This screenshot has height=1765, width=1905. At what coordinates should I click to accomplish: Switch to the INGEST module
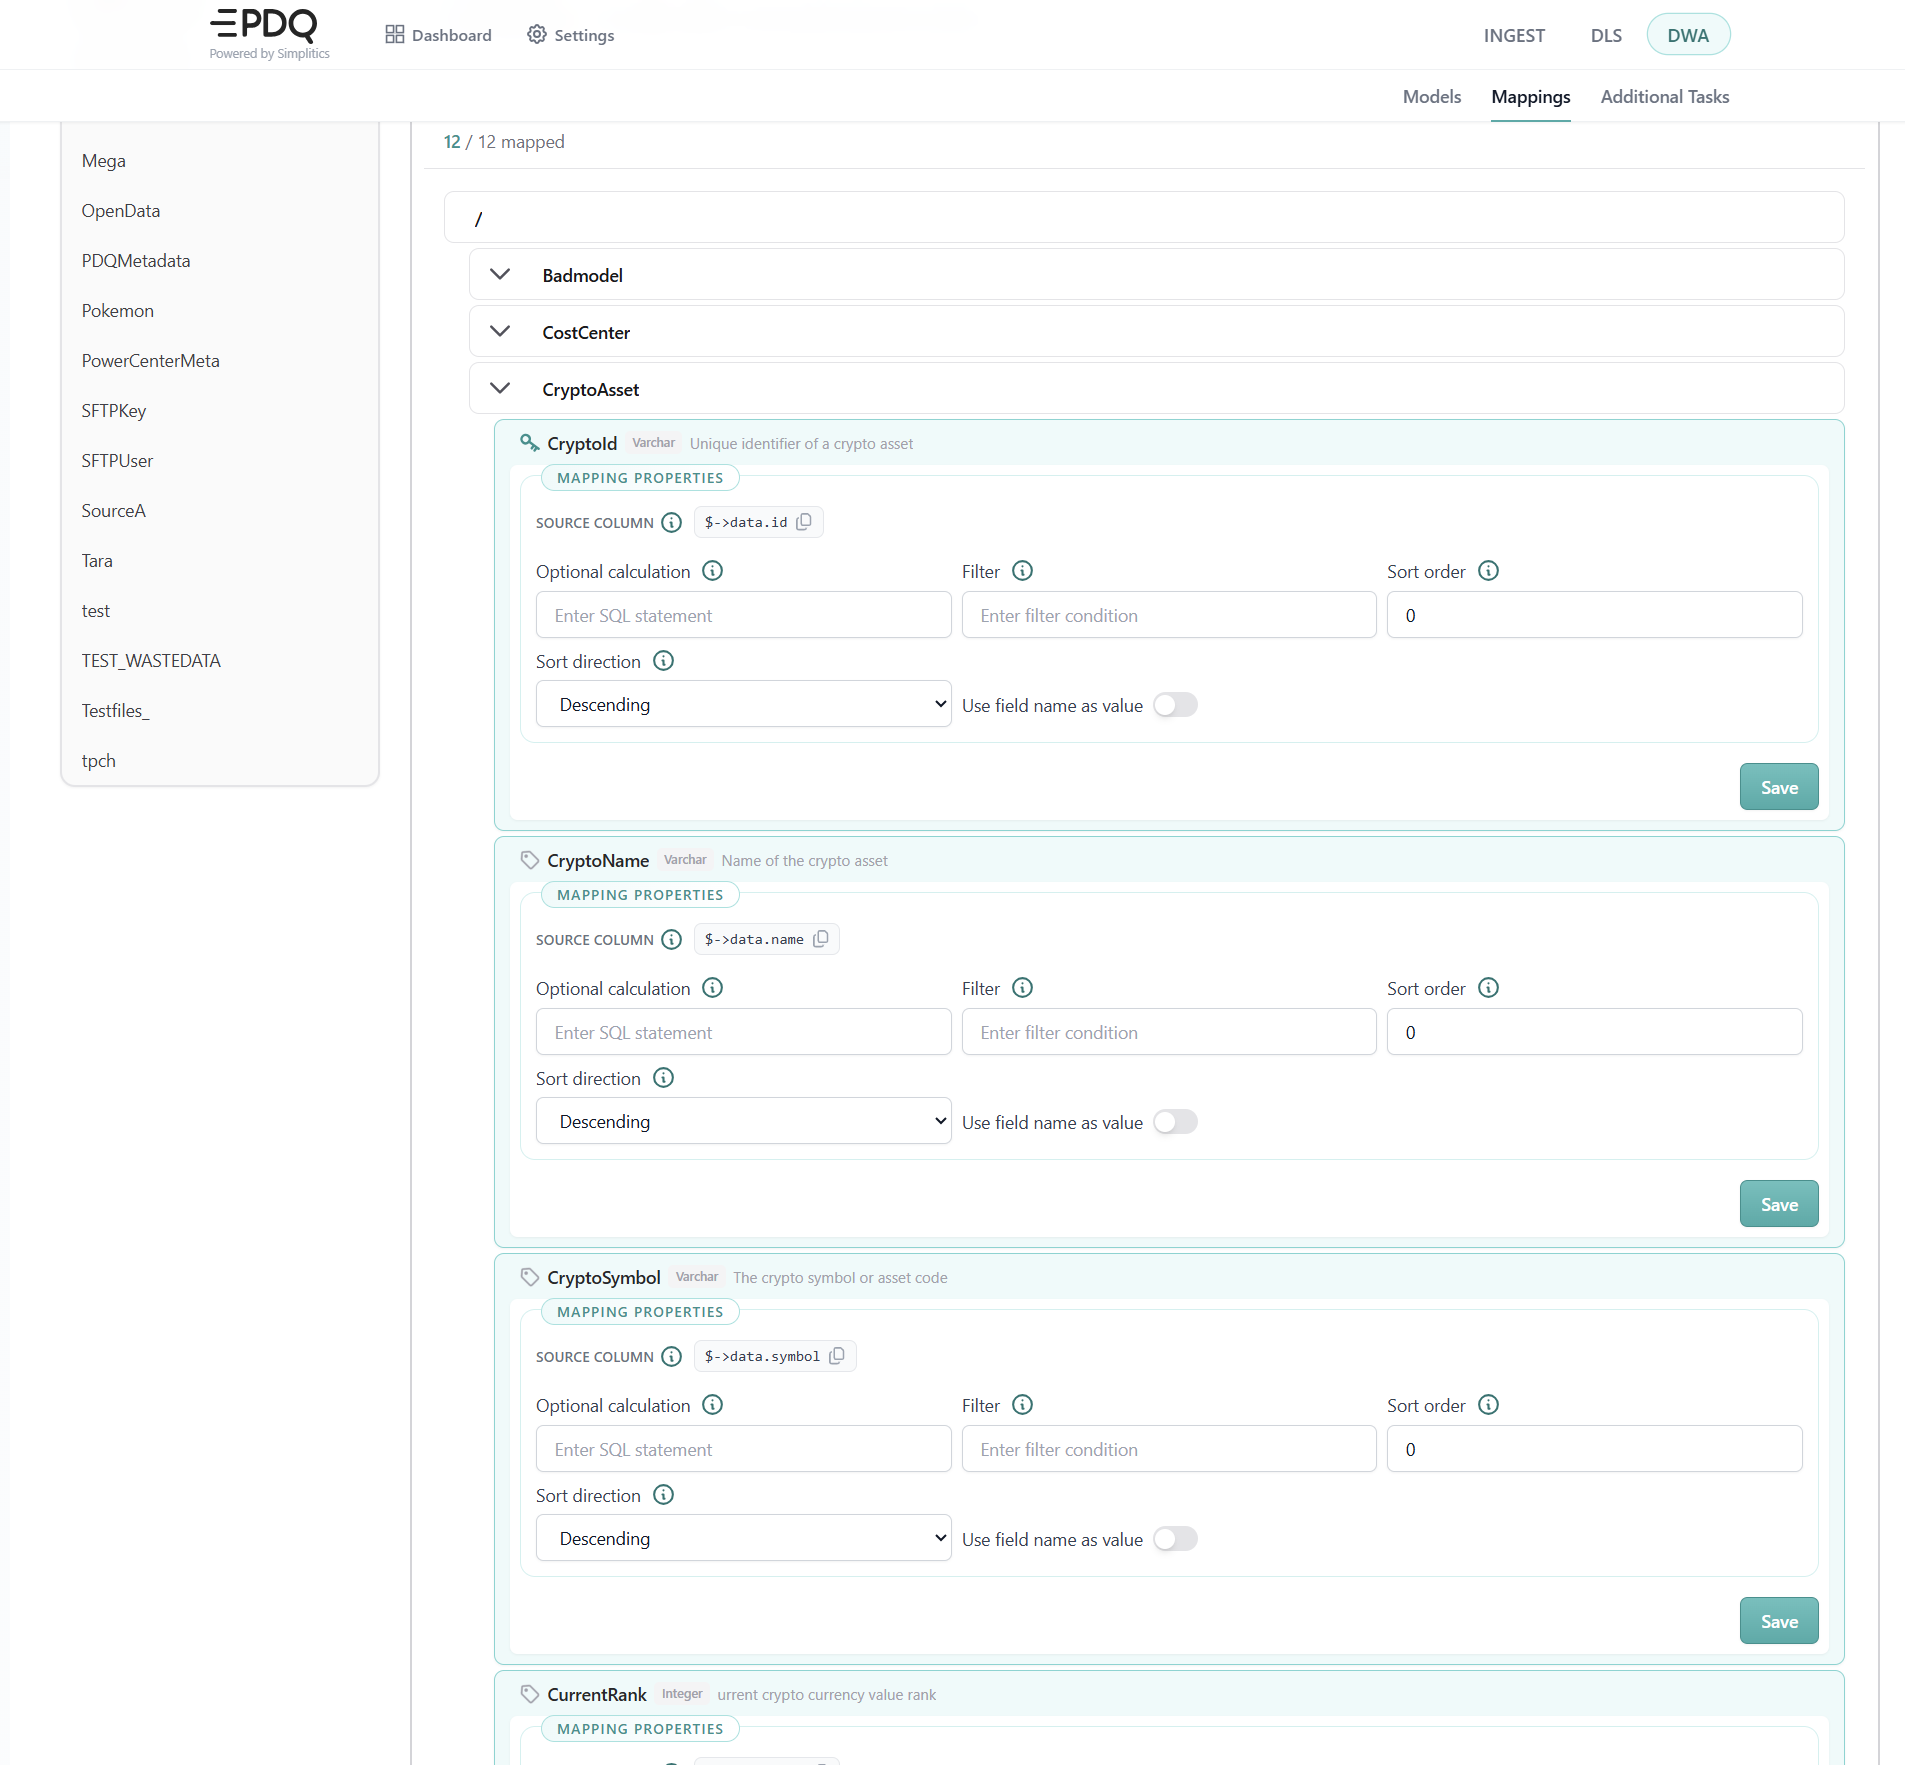pyautogui.click(x=1514, y=36)
